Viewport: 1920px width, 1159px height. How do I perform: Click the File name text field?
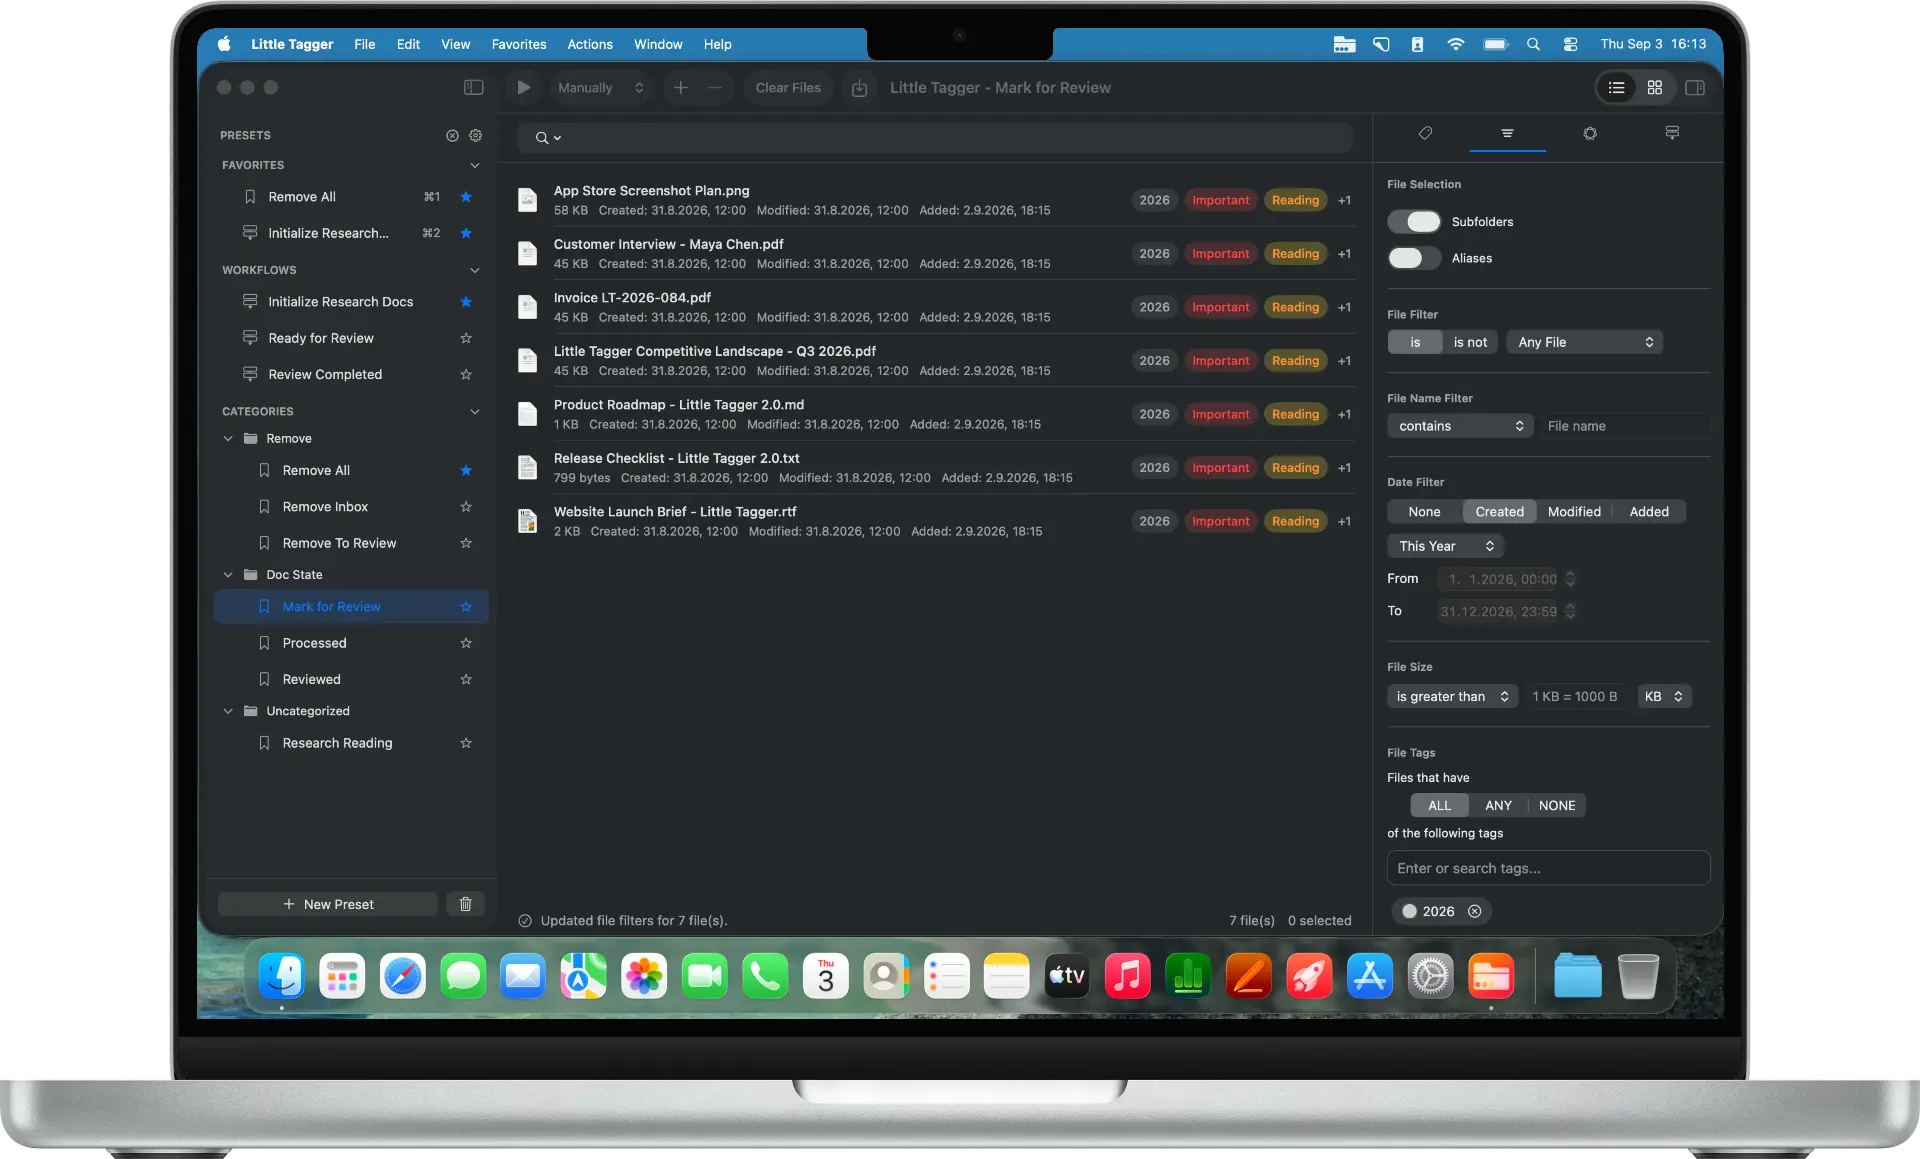pyautogui.click(x=1625, y=426)
